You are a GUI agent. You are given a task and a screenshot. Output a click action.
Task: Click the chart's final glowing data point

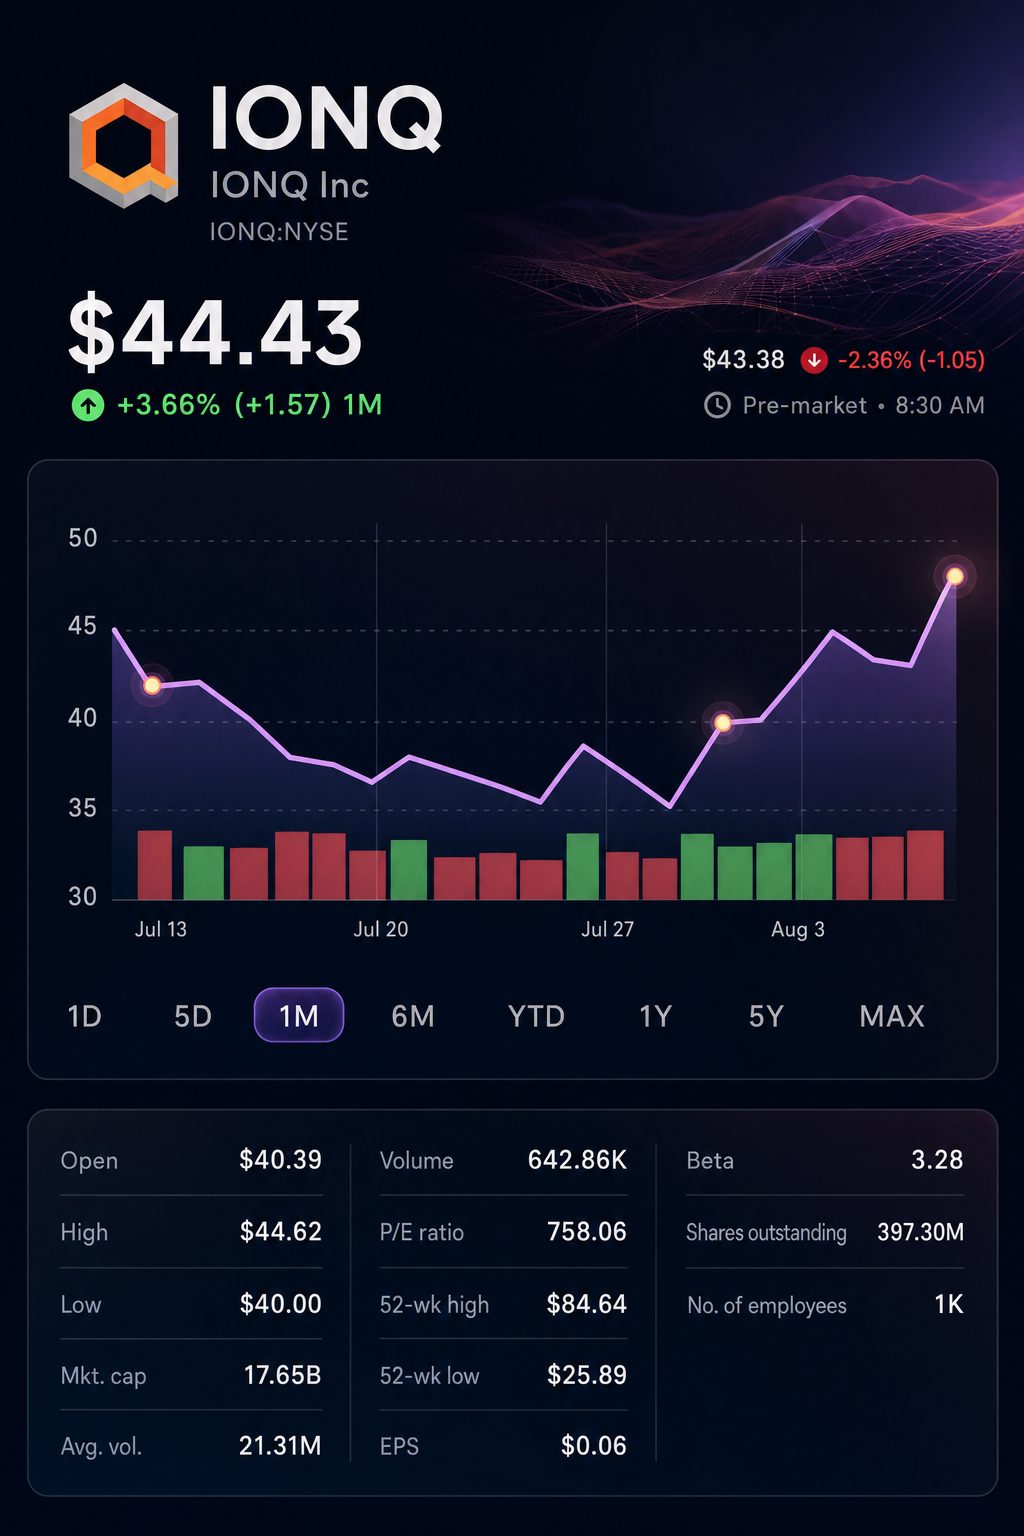pos(955,576)
